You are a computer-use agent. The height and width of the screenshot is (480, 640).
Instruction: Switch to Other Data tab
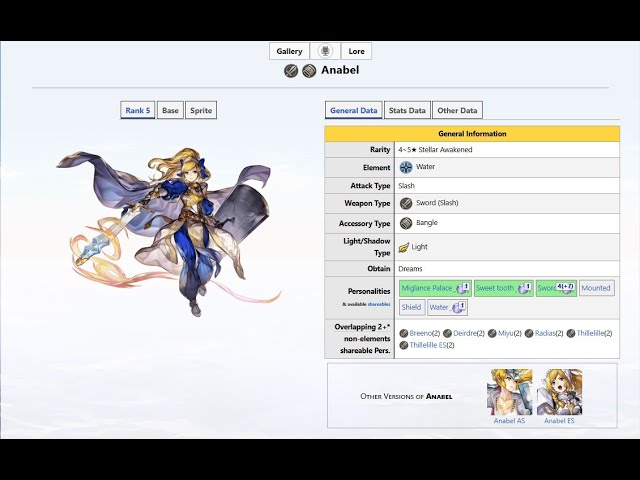click(457, 110)
